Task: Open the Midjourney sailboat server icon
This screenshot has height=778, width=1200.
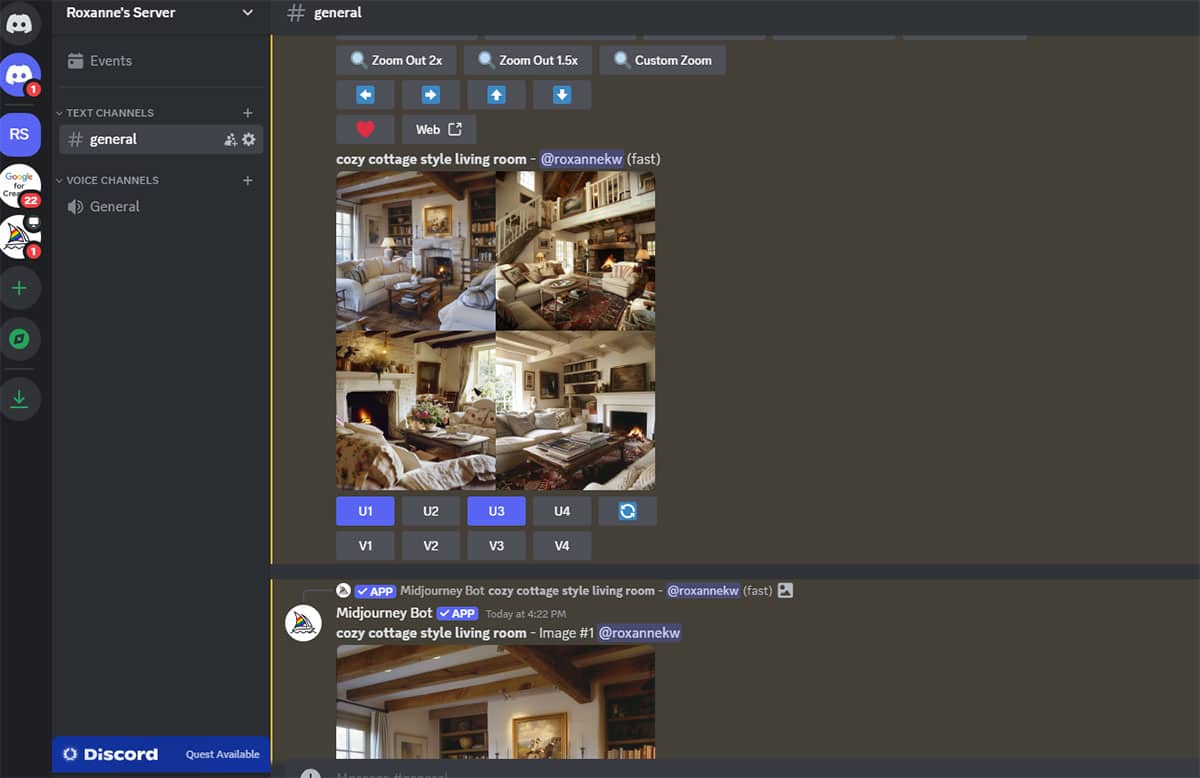Action: point(19,237)
